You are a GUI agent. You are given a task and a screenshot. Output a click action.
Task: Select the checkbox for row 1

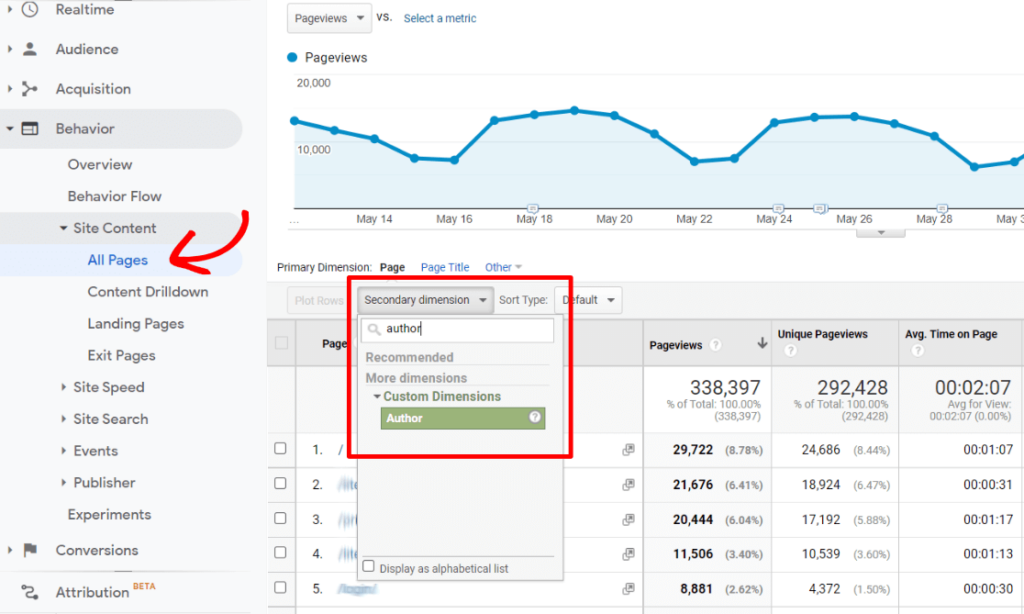[280, 450]
